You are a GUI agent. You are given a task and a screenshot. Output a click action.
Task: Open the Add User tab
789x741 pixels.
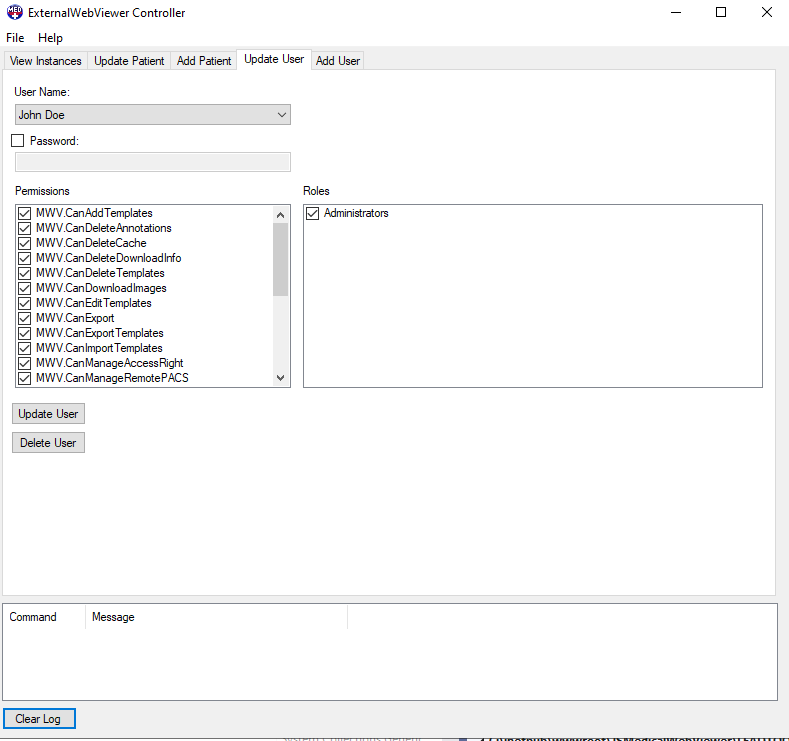pos(338,61)
